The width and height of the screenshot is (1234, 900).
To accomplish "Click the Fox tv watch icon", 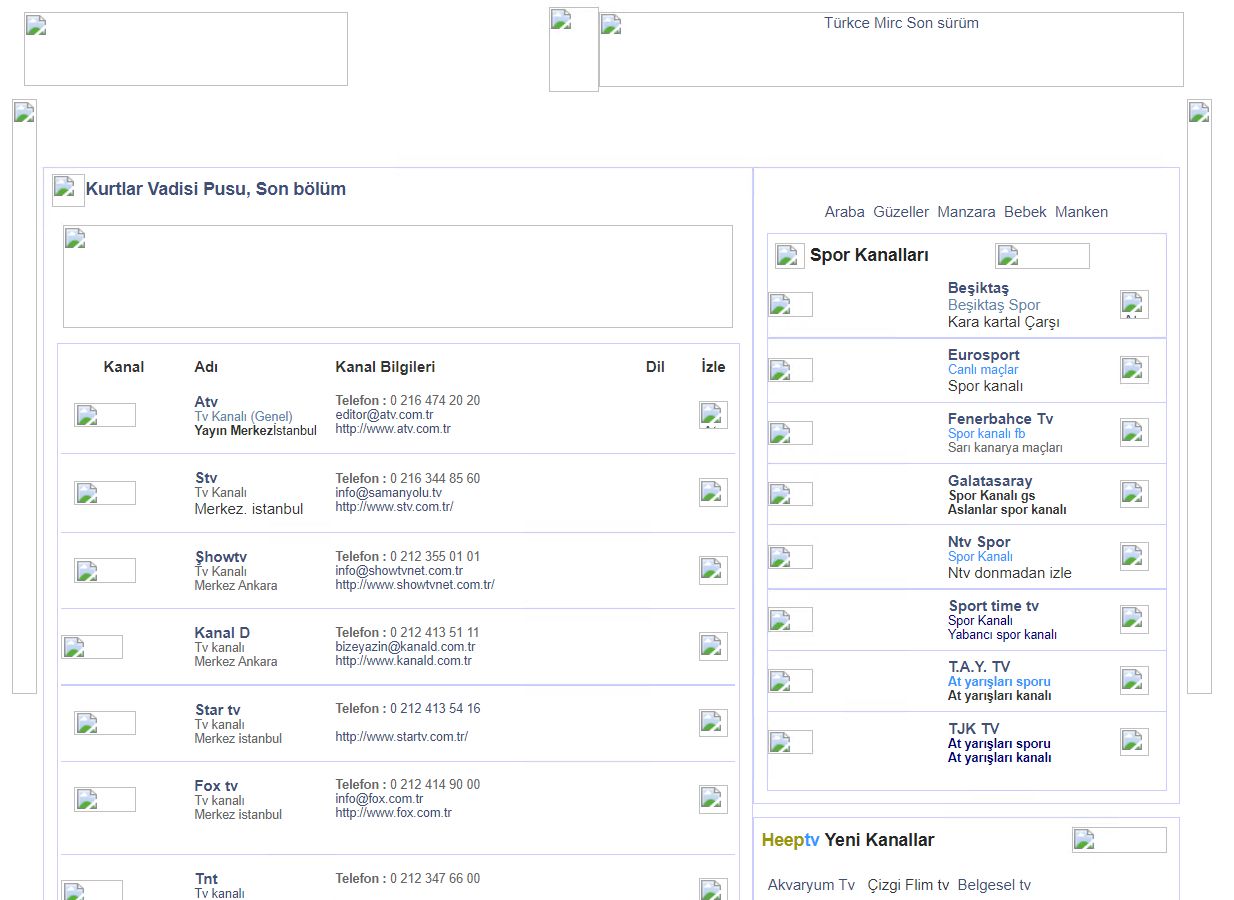I will tap(713, 799).
